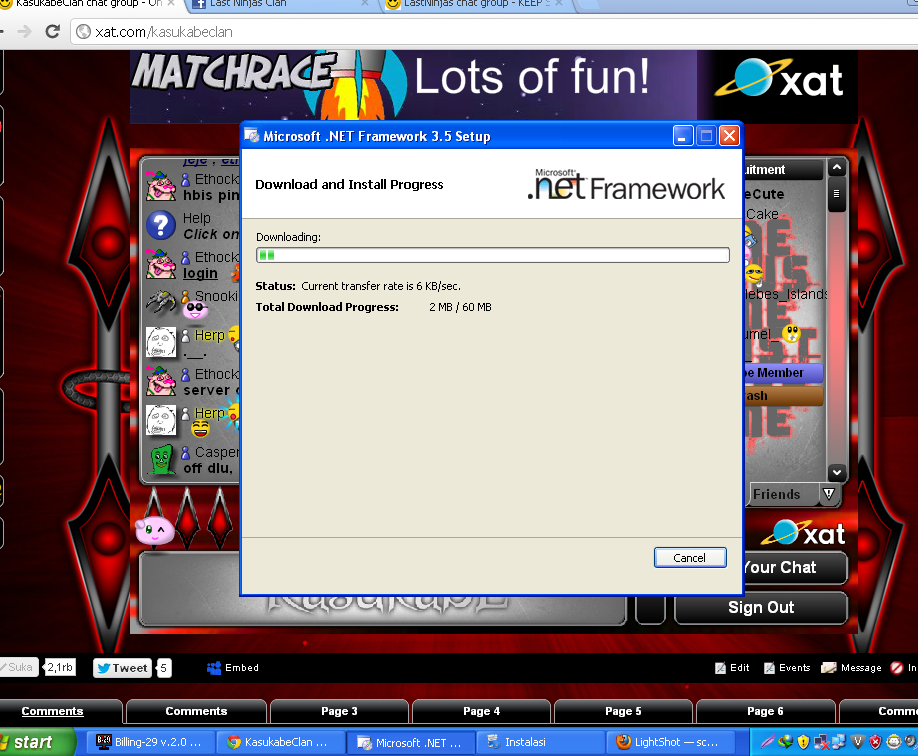Click the LightShot Firefox taskbar button

click(x=670, y=742)
